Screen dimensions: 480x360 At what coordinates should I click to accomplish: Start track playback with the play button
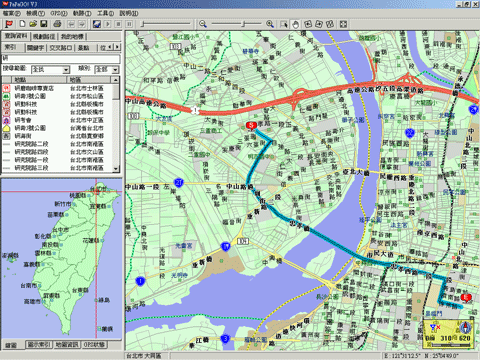108,24
